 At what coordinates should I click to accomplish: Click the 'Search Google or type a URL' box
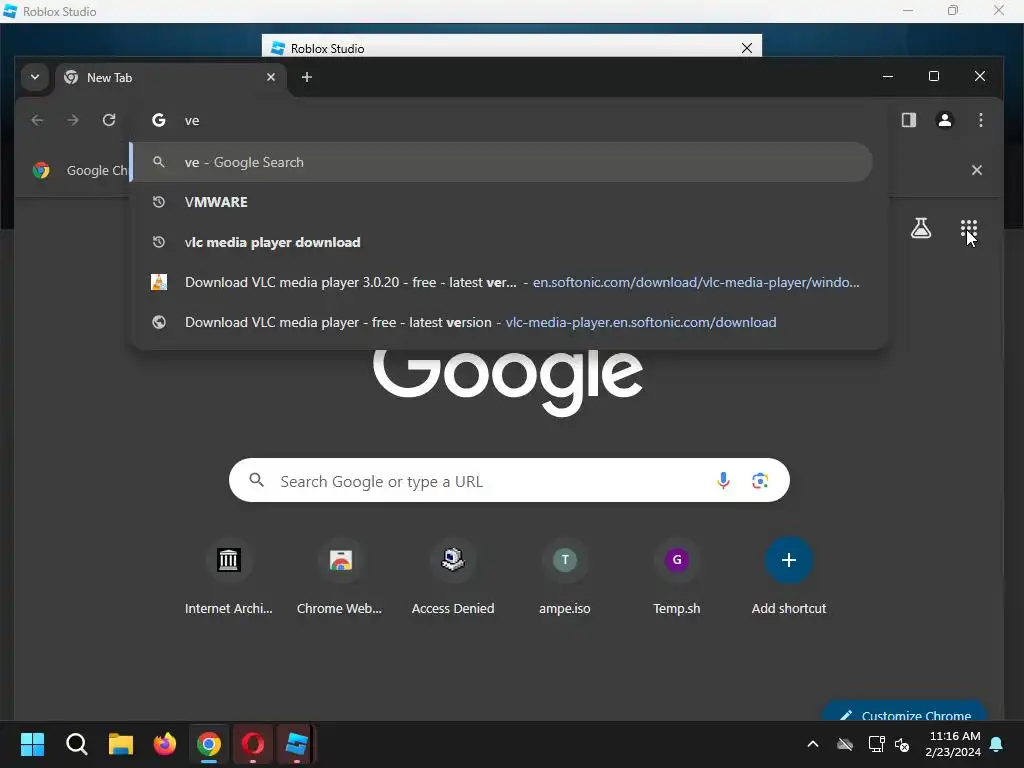coord(509,481)
